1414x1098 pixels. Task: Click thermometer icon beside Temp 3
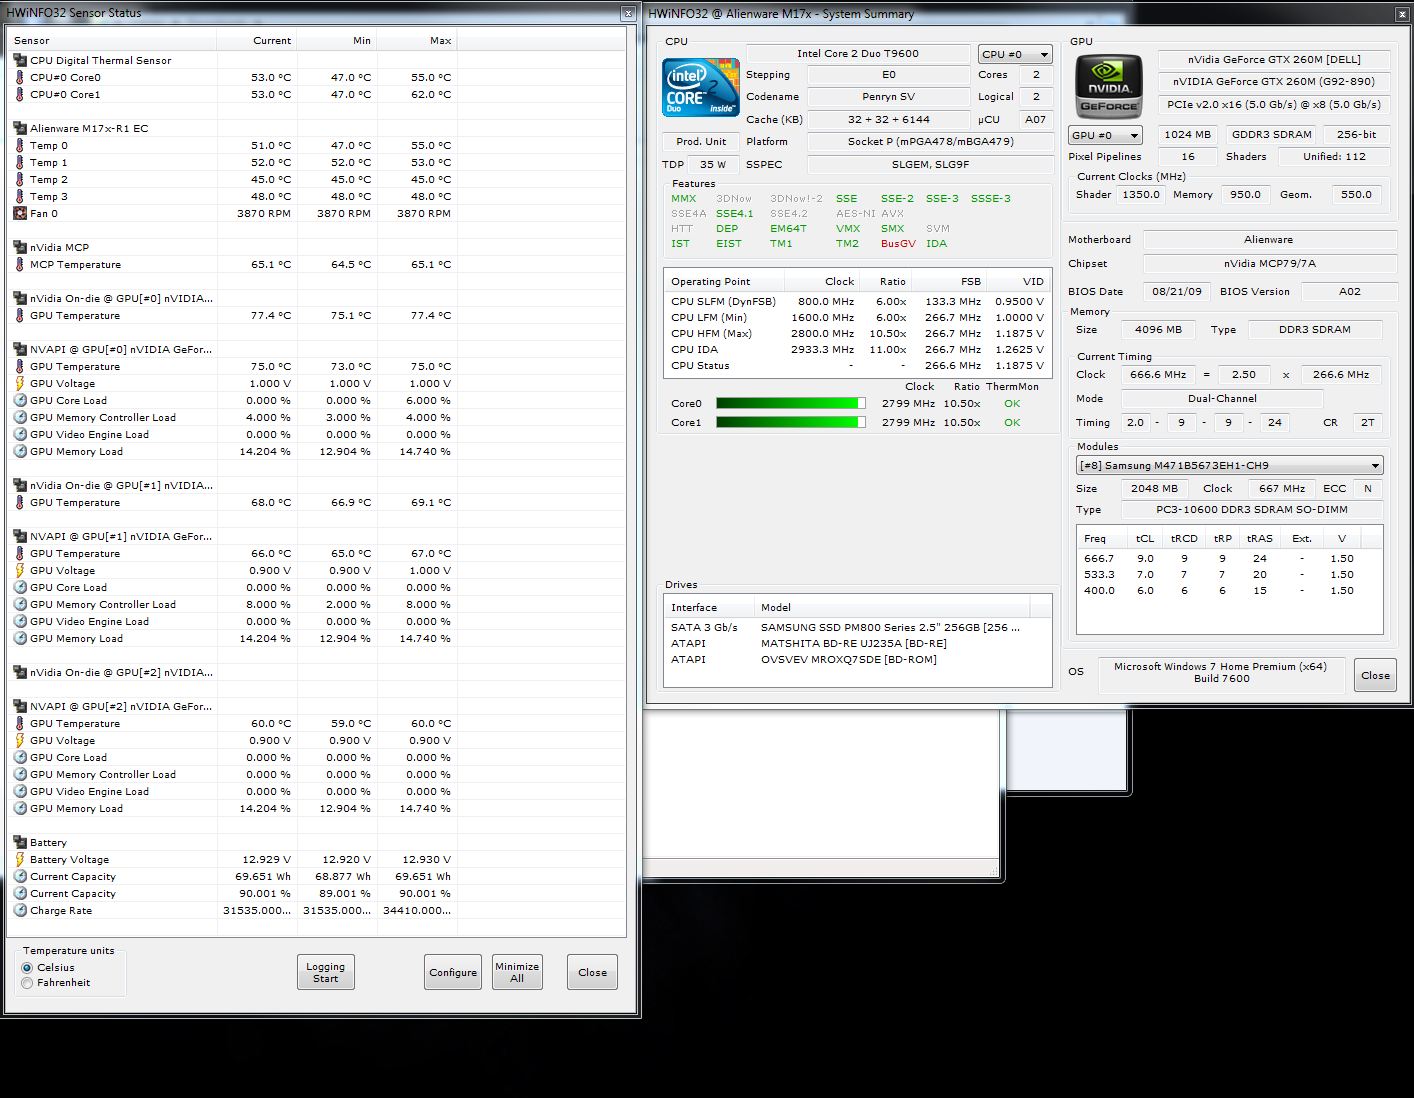tap(20, 196)
